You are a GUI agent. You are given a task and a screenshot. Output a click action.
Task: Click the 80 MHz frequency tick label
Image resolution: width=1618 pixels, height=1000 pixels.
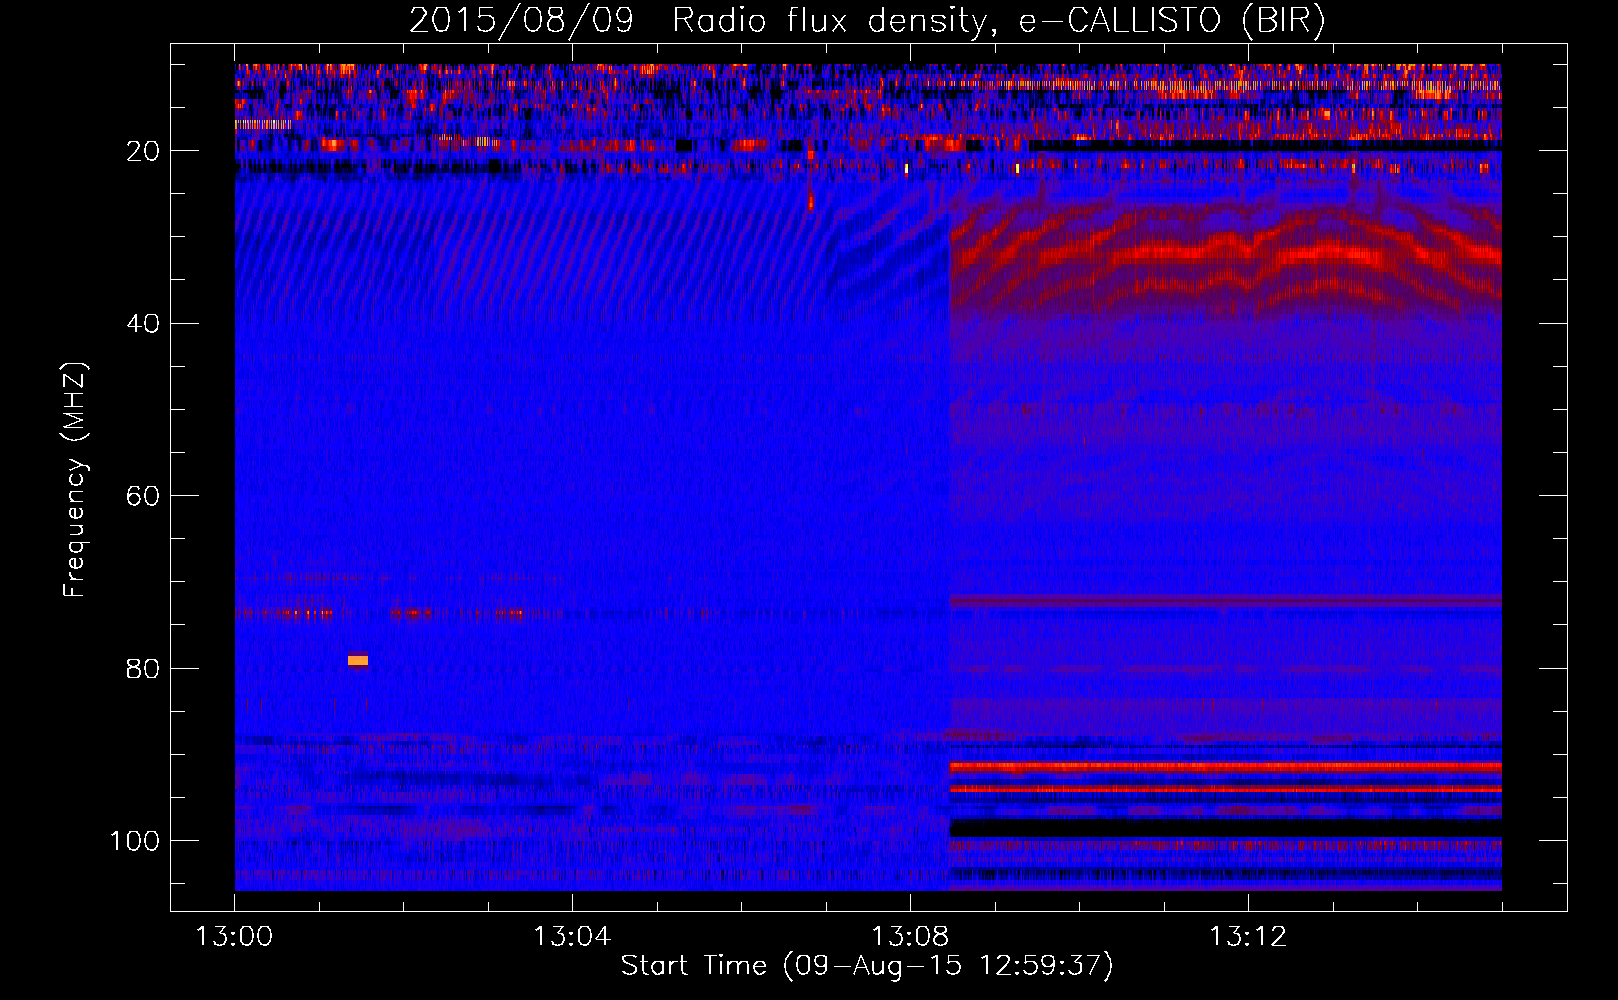[x=143, y=669]
